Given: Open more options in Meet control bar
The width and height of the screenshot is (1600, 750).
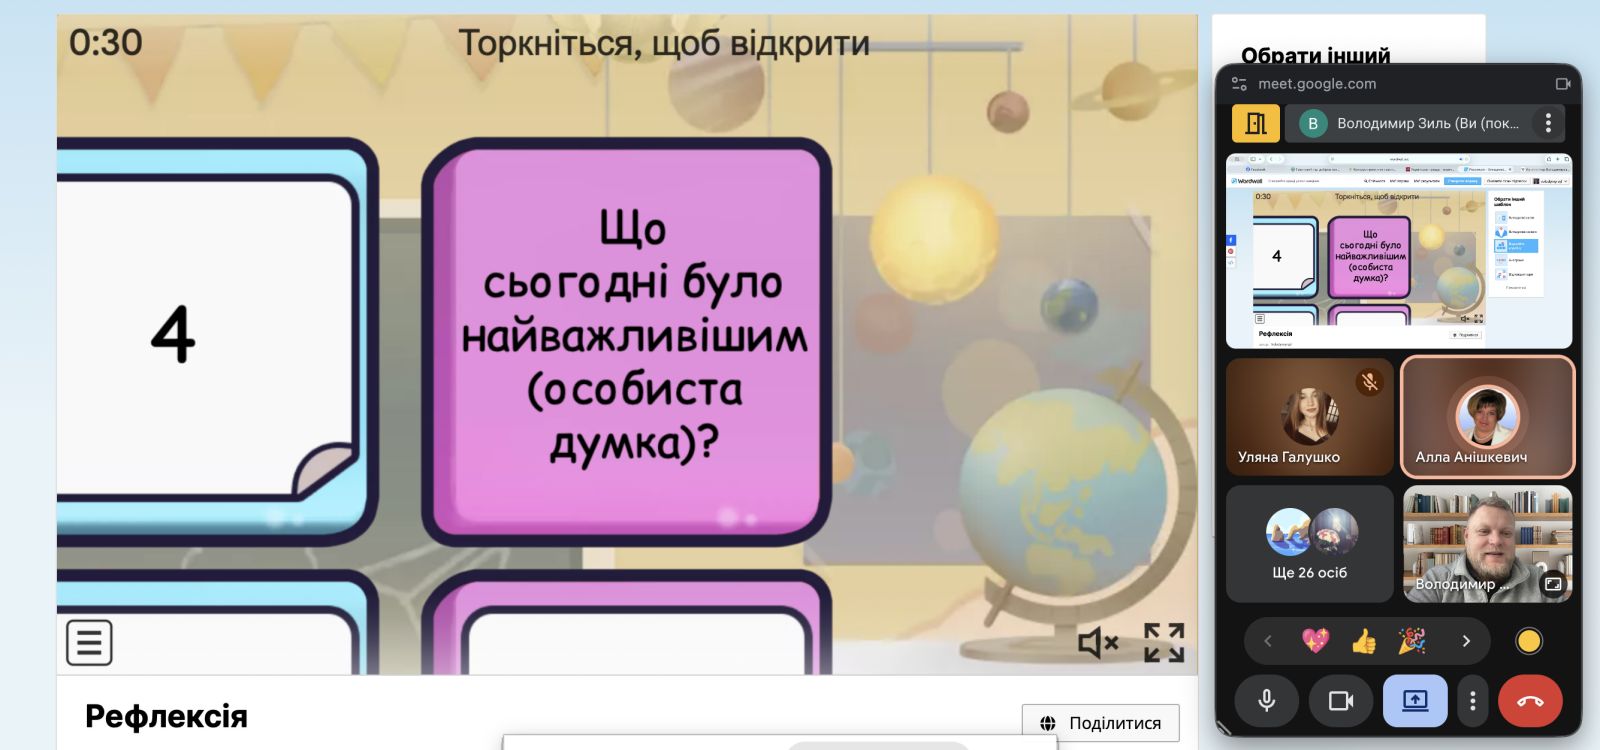Looking at the screenshot, I should click(1472, 701).
